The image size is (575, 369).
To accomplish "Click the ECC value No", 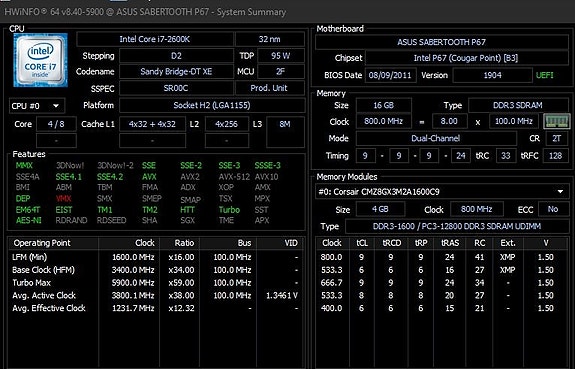I will point(553,209).
